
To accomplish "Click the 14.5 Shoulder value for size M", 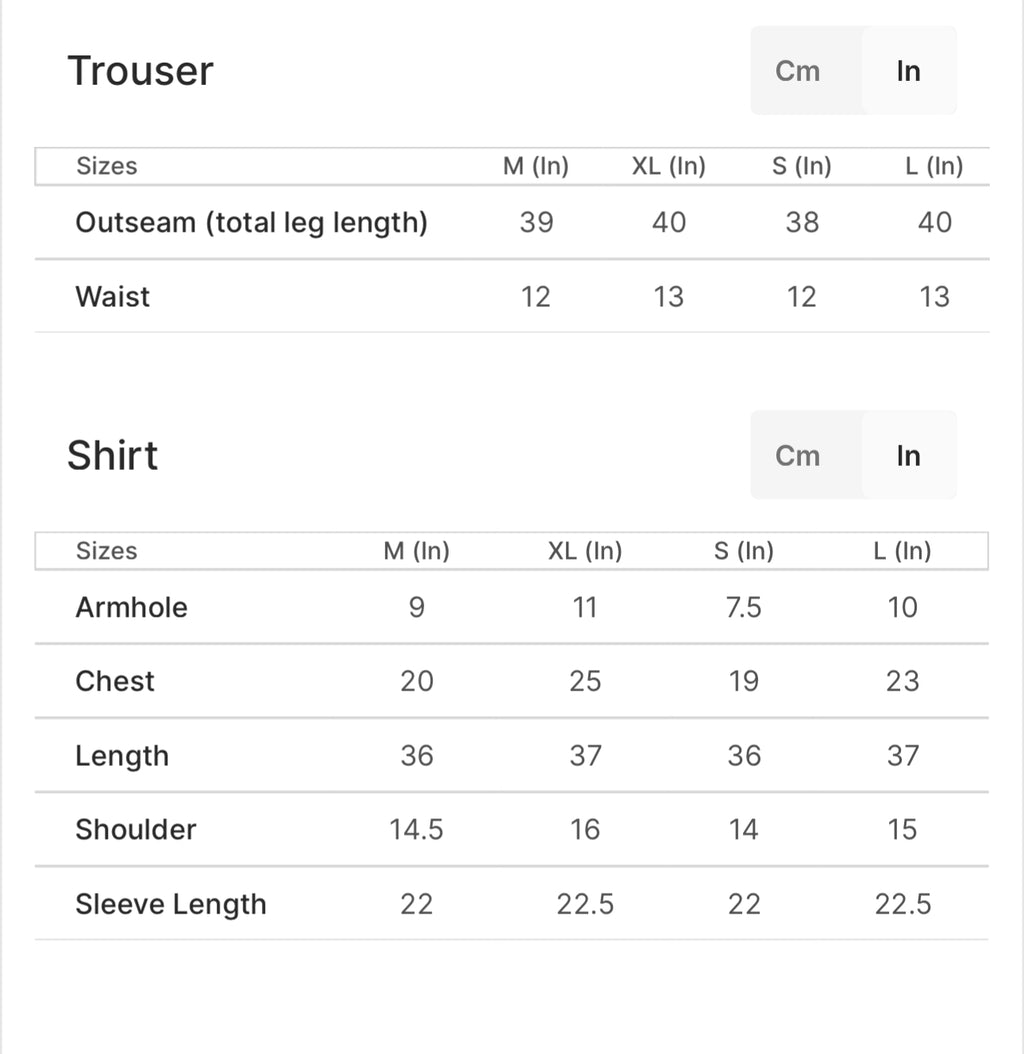I will coord(416,829).
